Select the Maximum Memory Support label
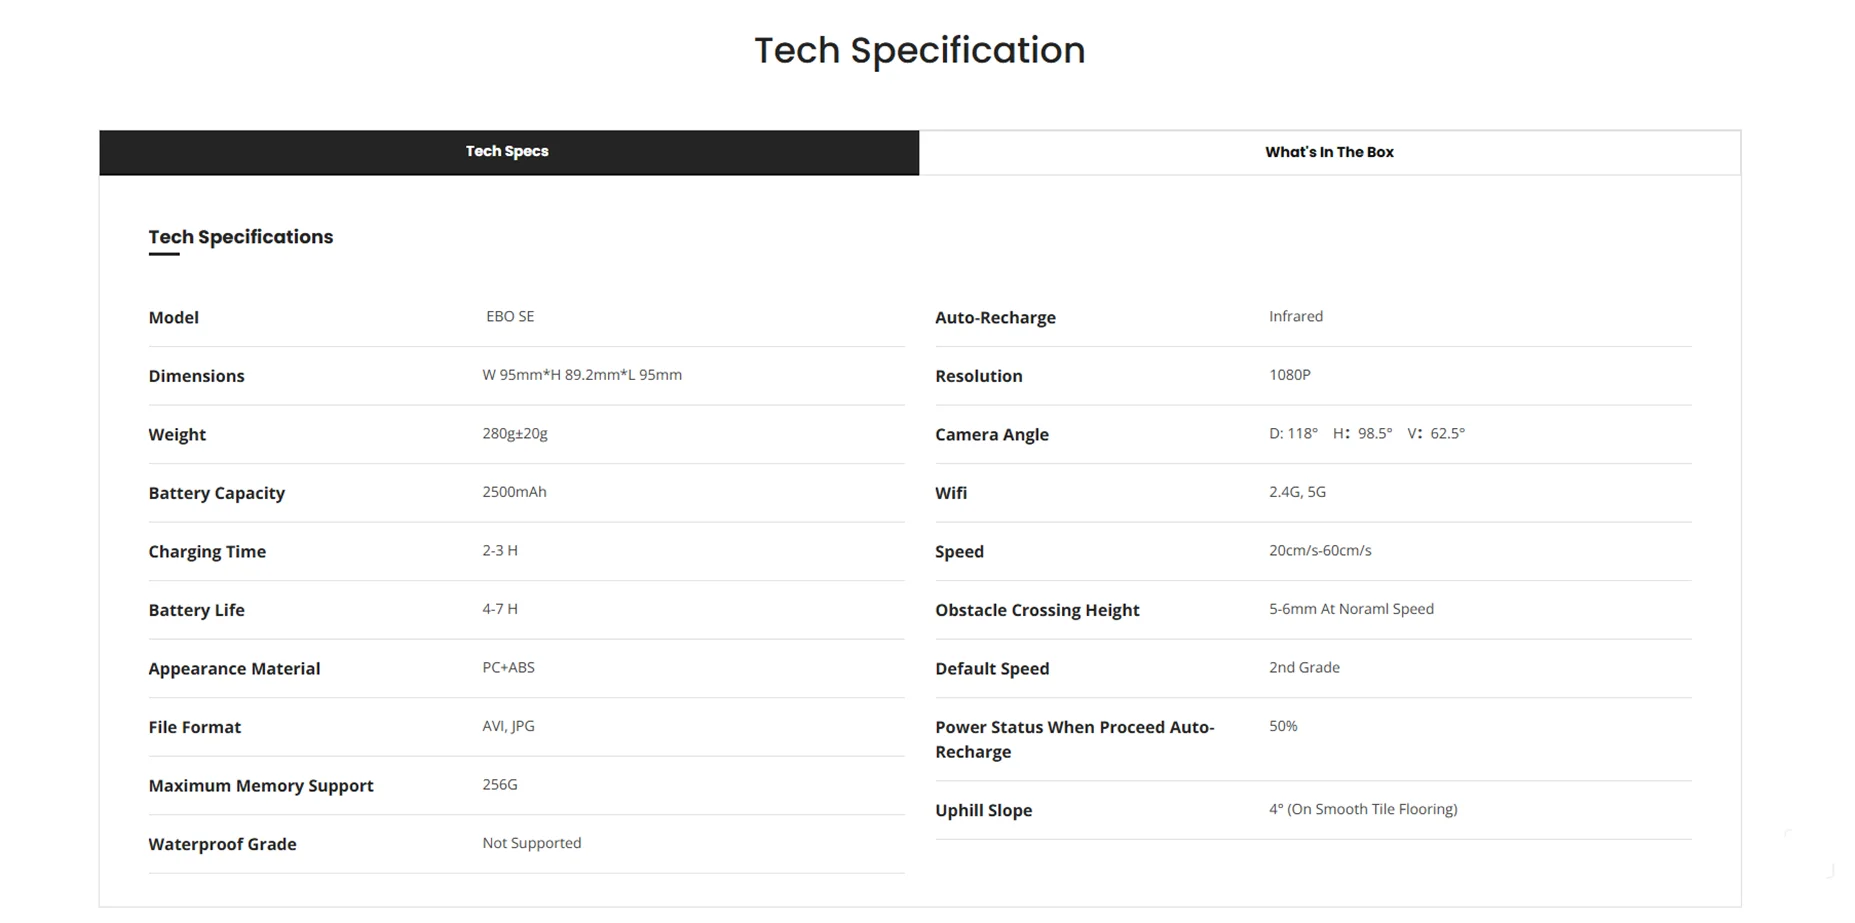This screenshot has height=923, width=1855. pyautogui.click(x=261, y=786)
